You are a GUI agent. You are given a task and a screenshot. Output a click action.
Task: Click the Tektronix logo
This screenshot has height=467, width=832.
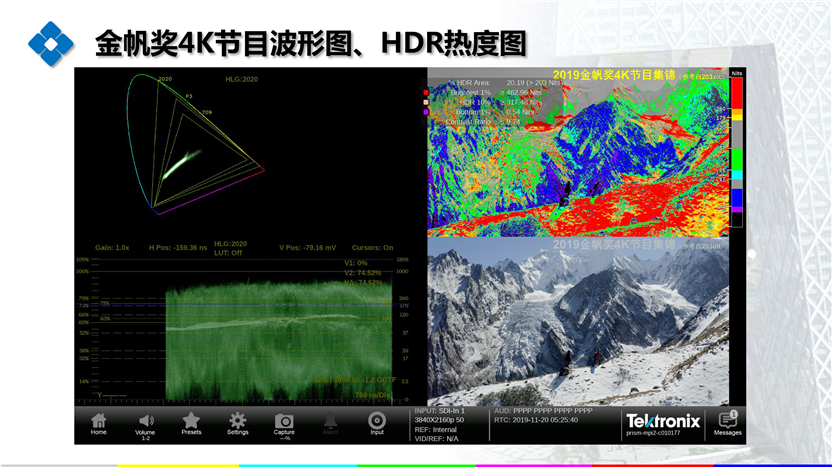click(661, 419)
